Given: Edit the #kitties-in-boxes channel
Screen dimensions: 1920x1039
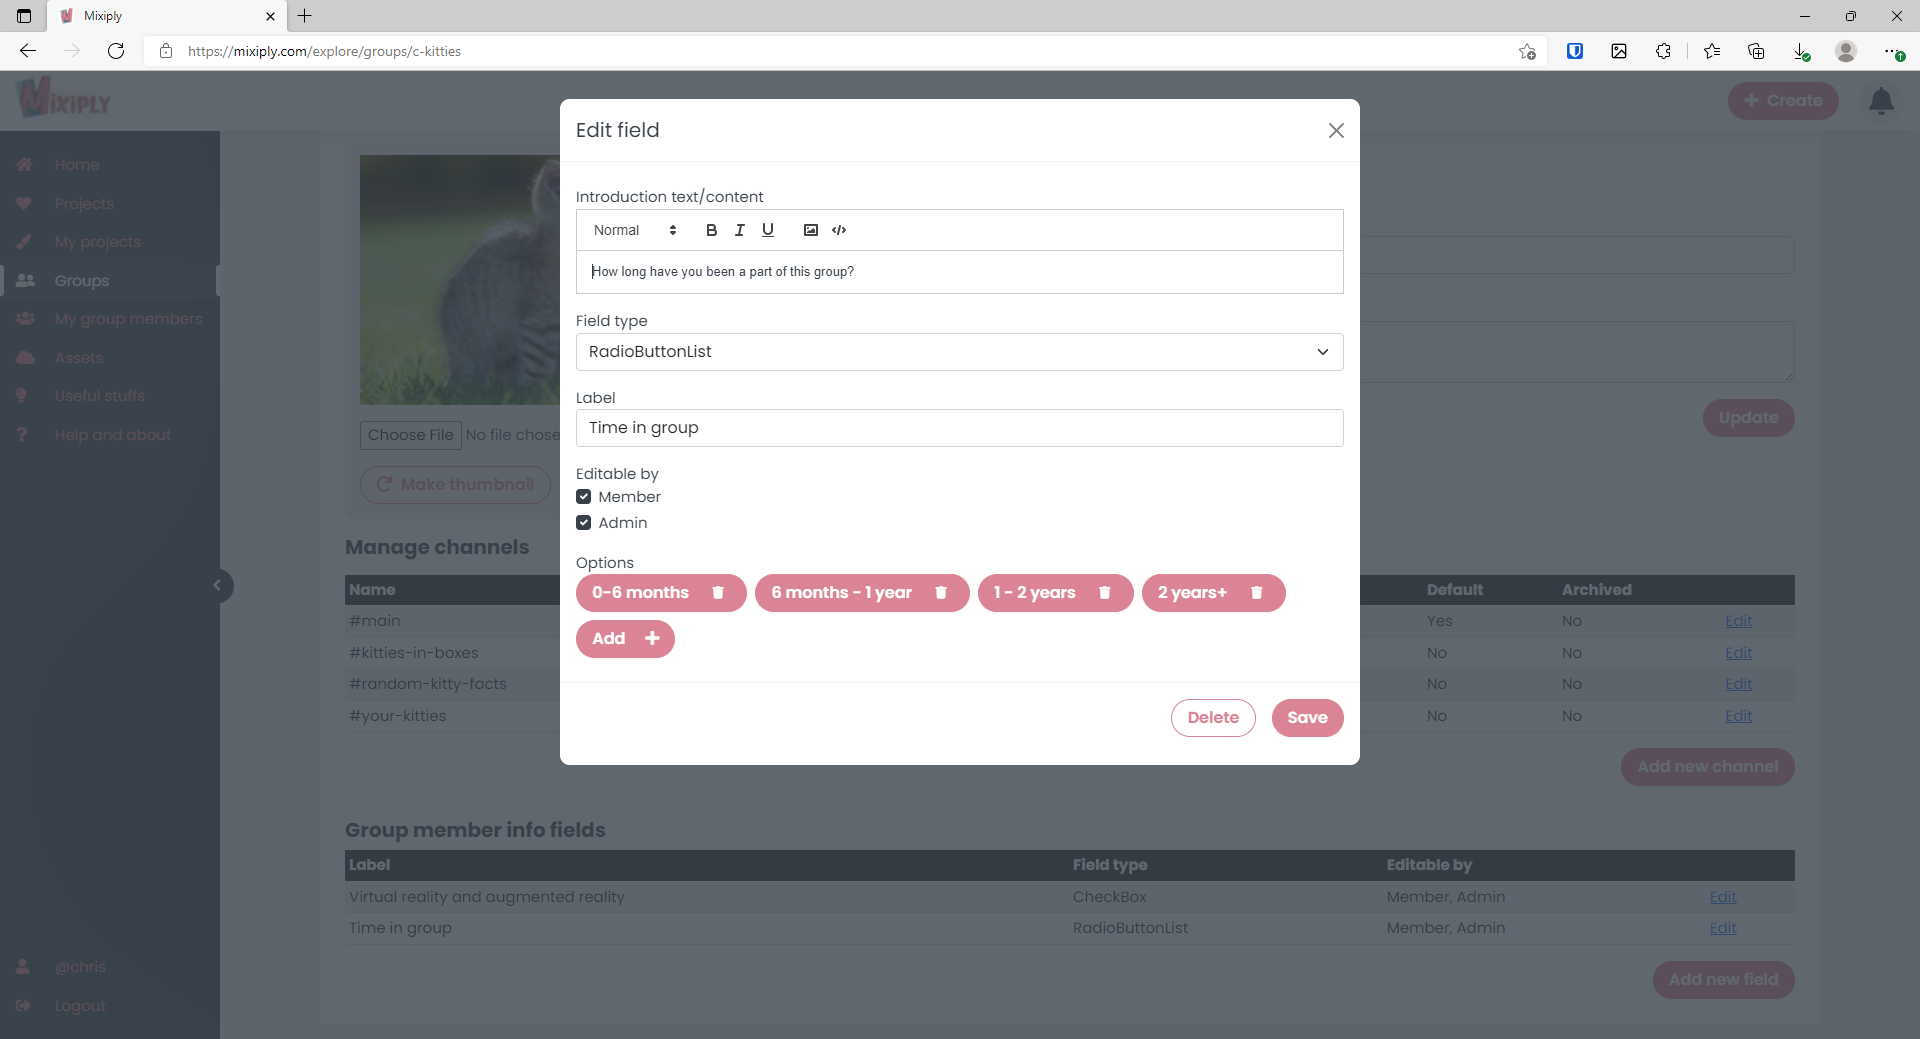Looking at the screenshot, I should point(1738,653).
